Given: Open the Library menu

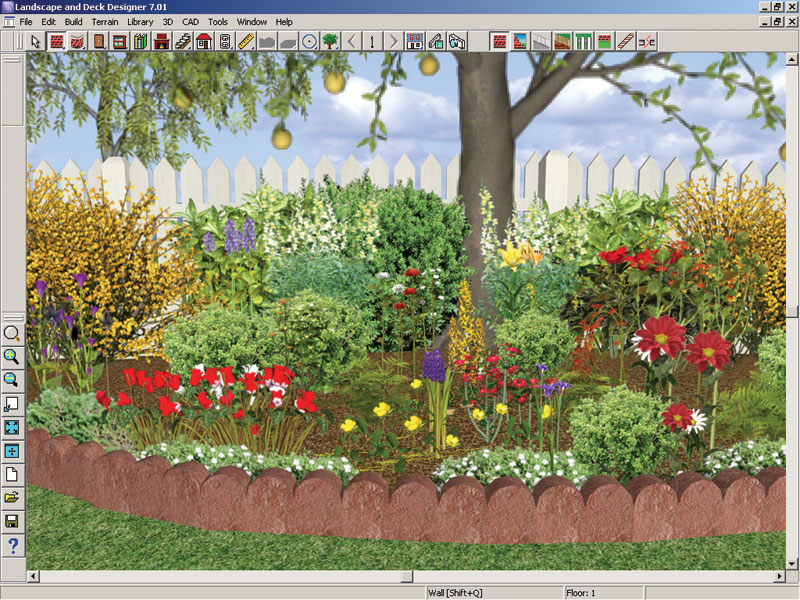Looking at the screenshot, I should point(140,21).
